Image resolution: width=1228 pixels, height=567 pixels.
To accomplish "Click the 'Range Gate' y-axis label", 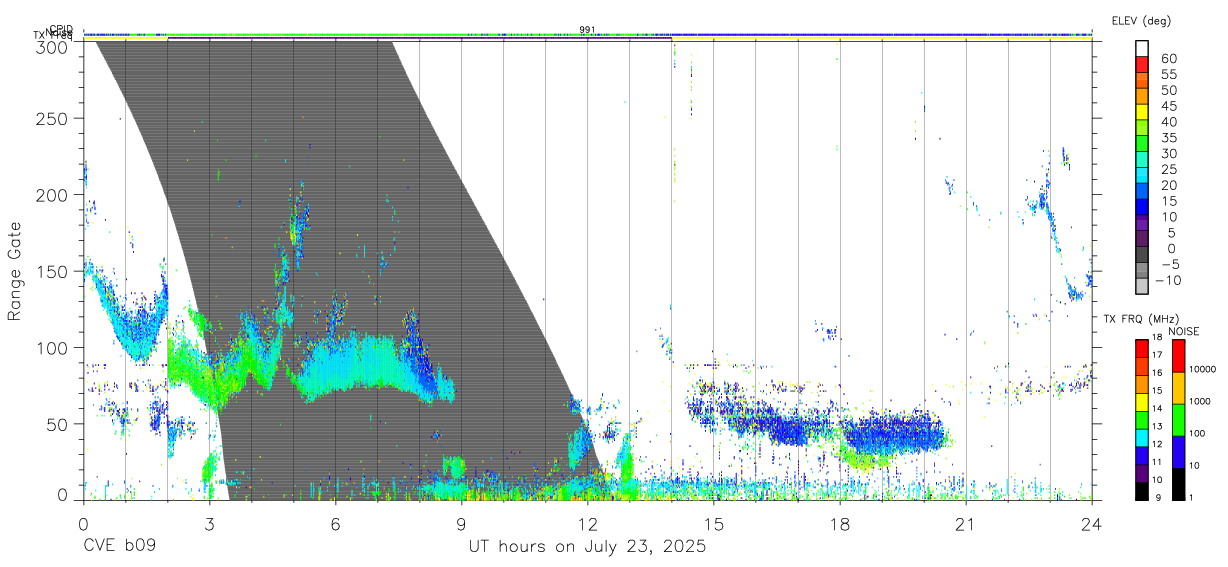I will coord(15,271).
